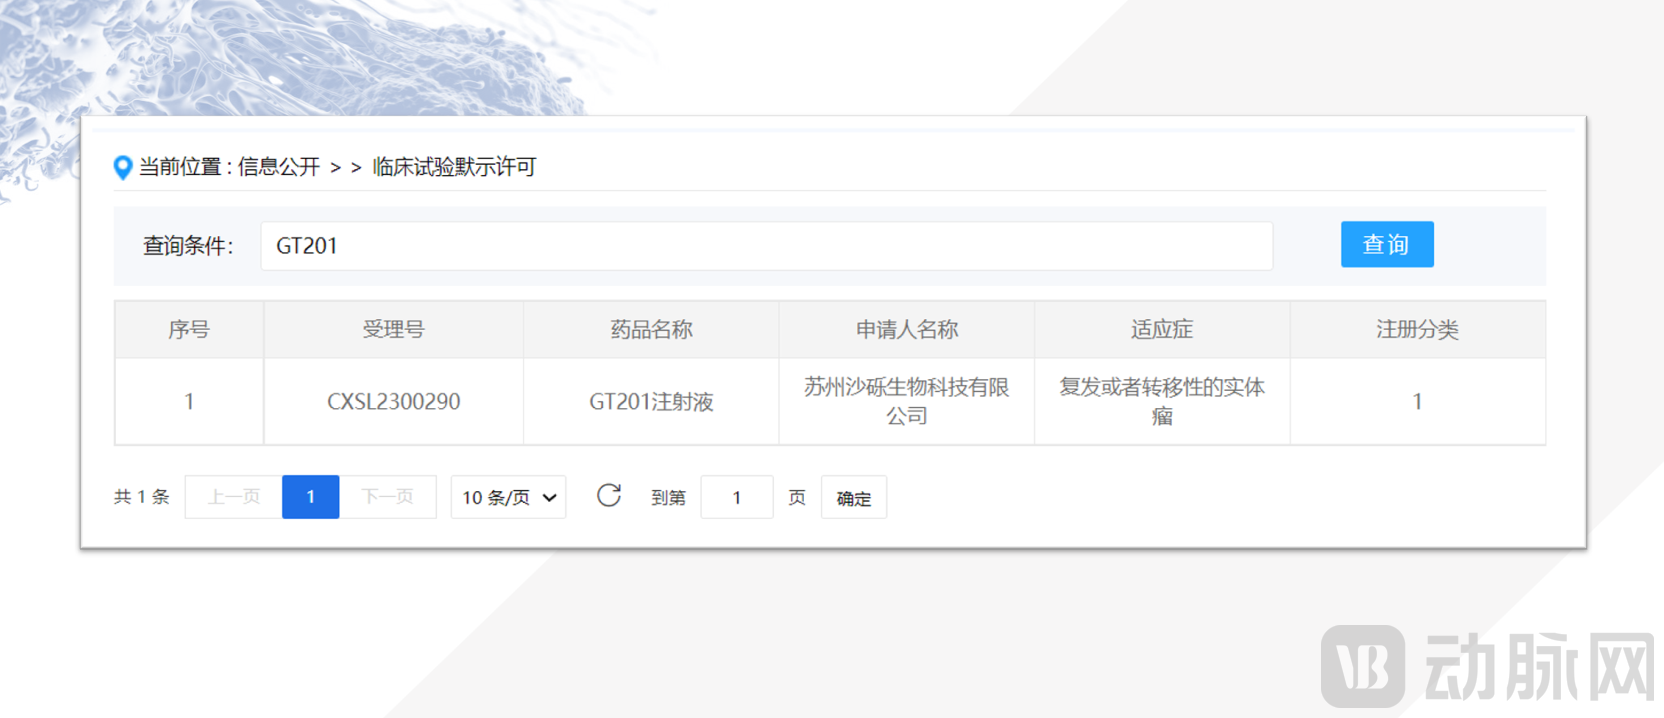Click the 药品名称 column header

(x=651, y=330)
